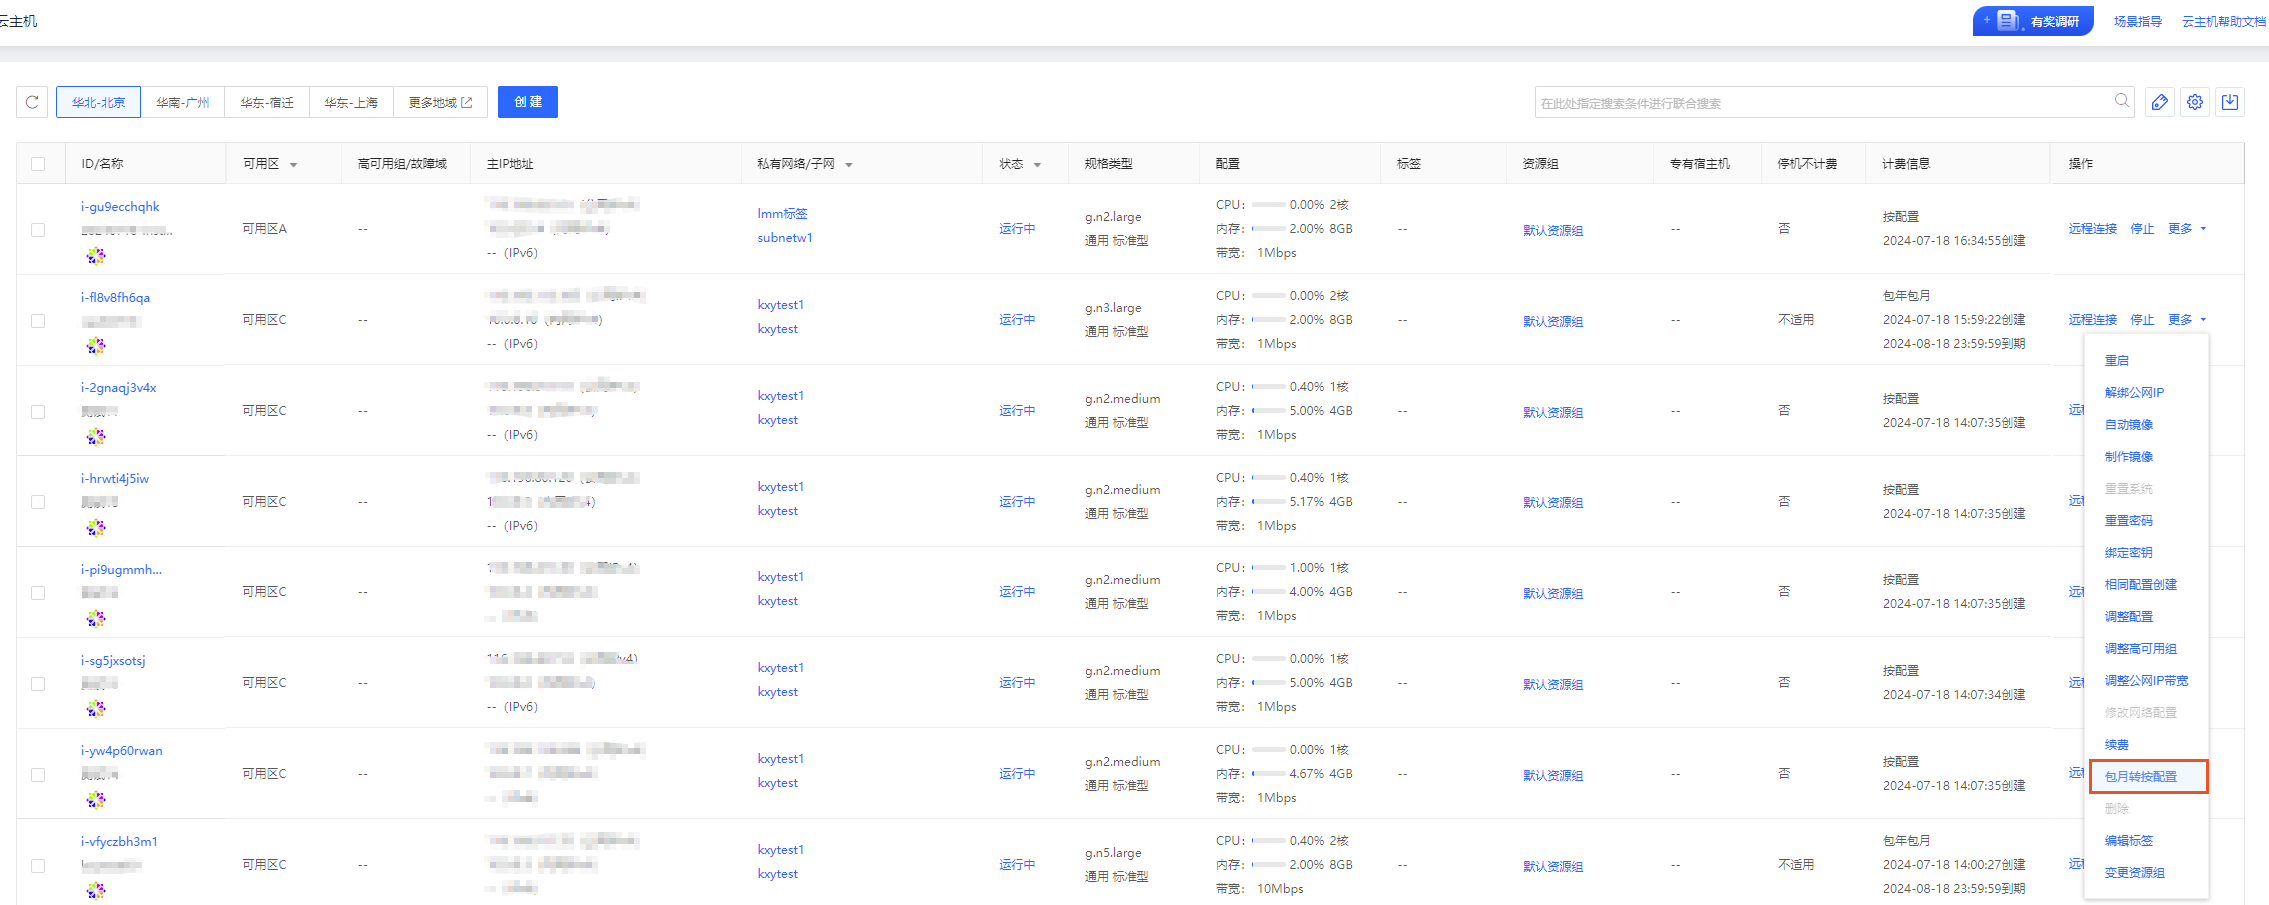Click the OS image icon under i-sg5jxsotsj
The width and height of the screenshot is (2269, 905).
pos(96,709)
